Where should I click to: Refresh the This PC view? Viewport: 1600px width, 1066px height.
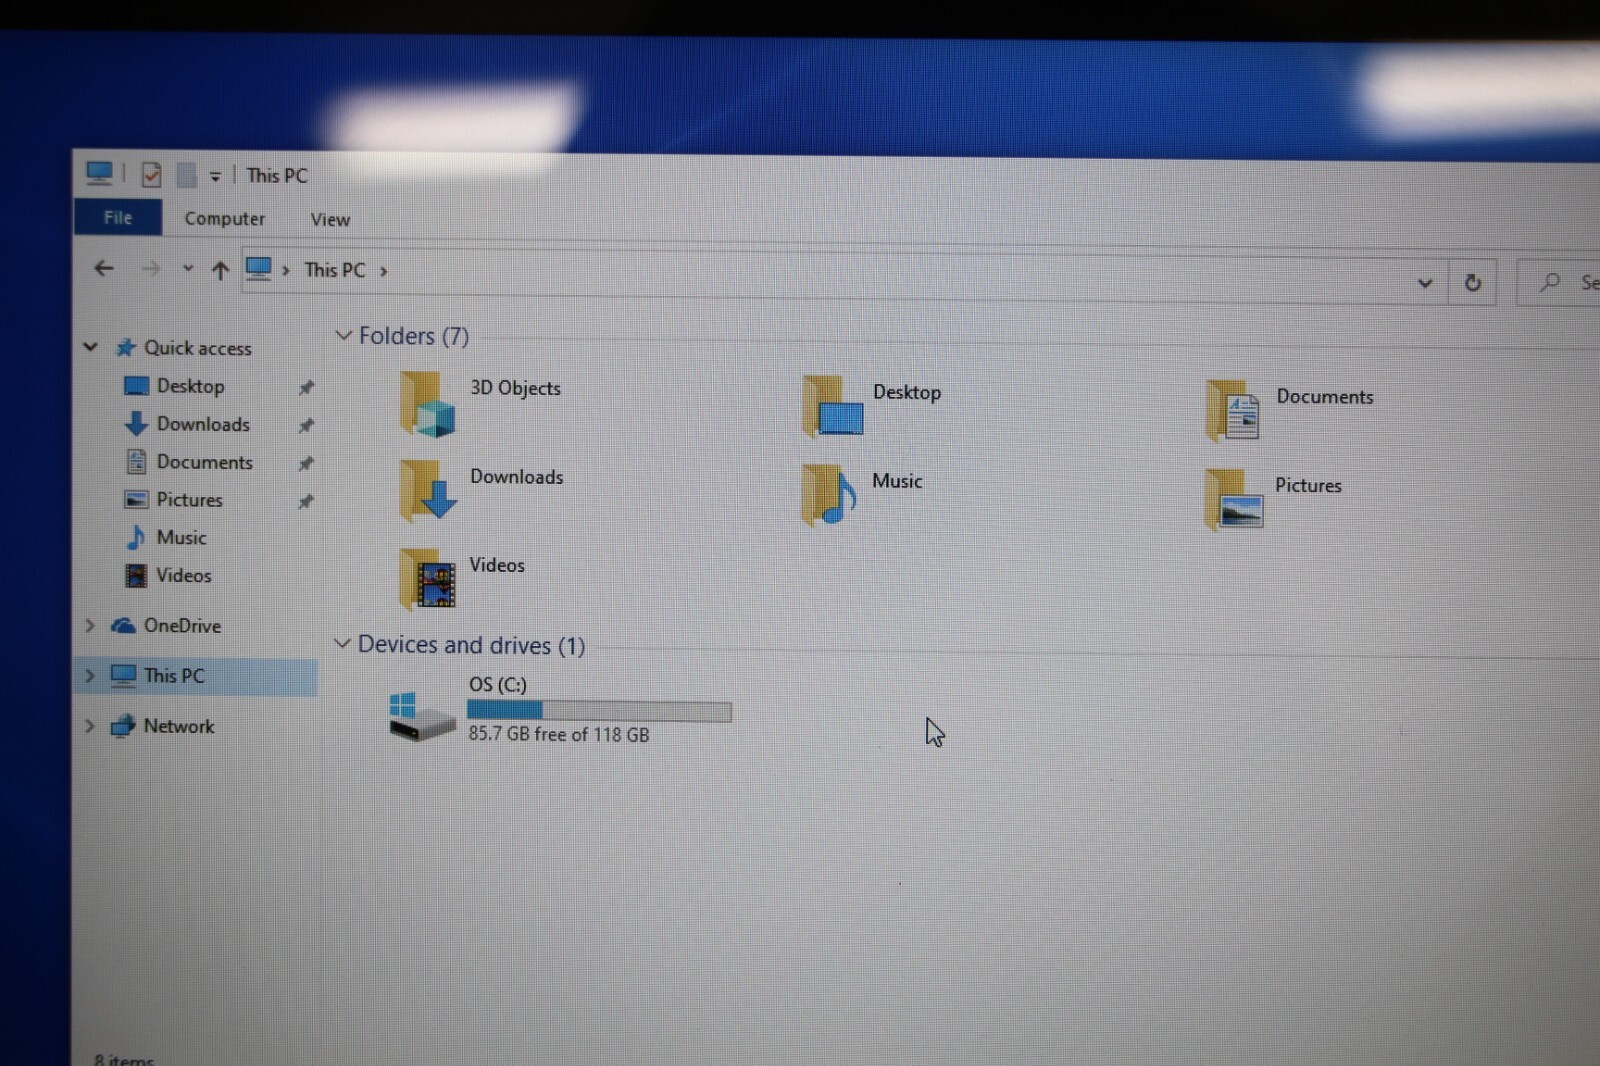click(1472, 283)
